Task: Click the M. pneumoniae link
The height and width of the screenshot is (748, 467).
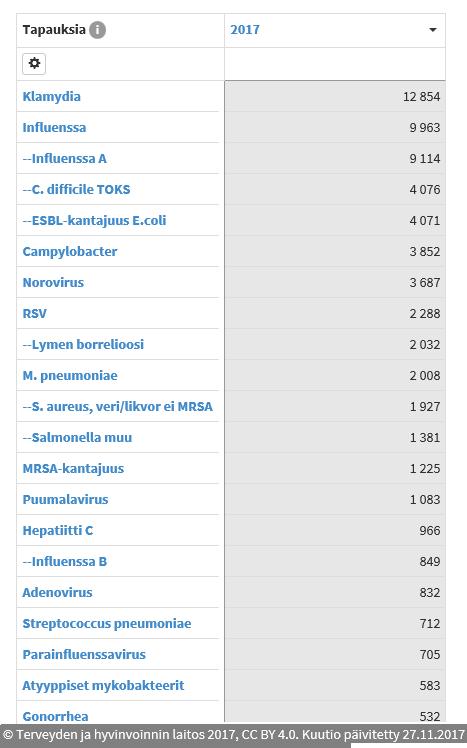Action: tap(70, 375)
